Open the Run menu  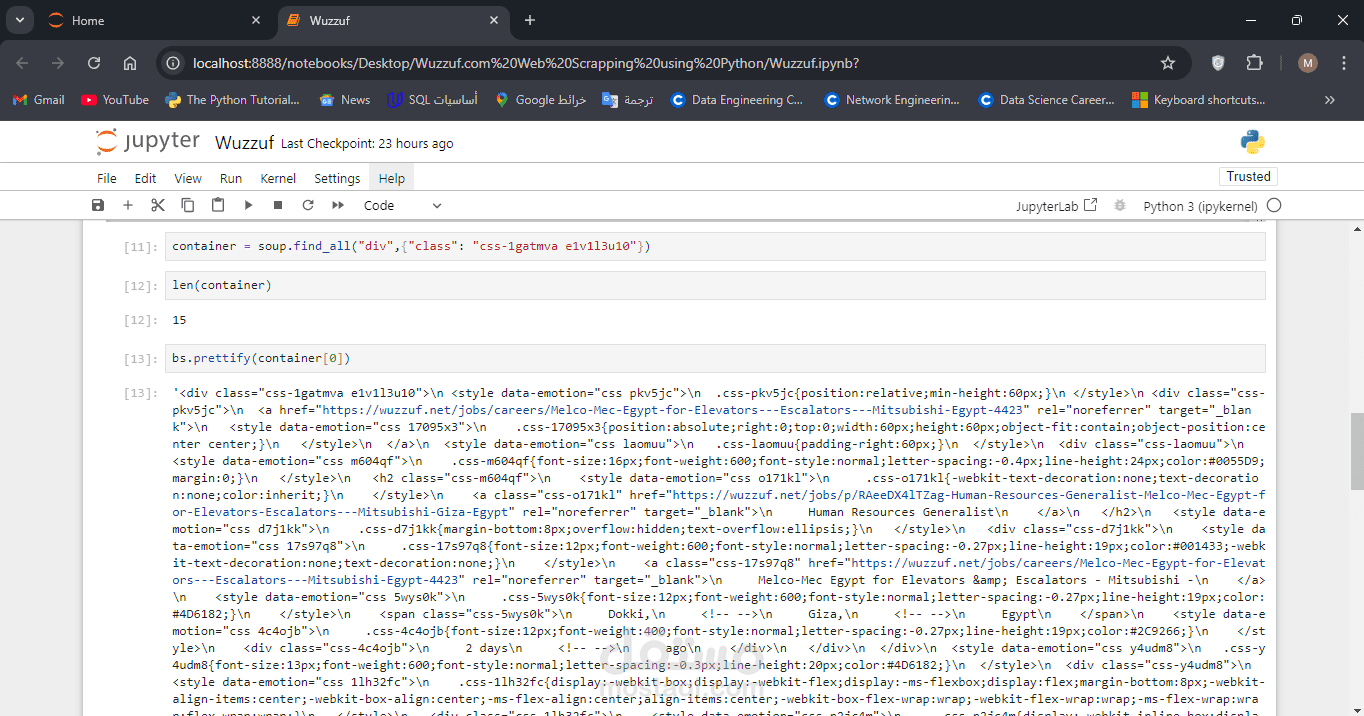pyautogui.click(x=231, y=178)
